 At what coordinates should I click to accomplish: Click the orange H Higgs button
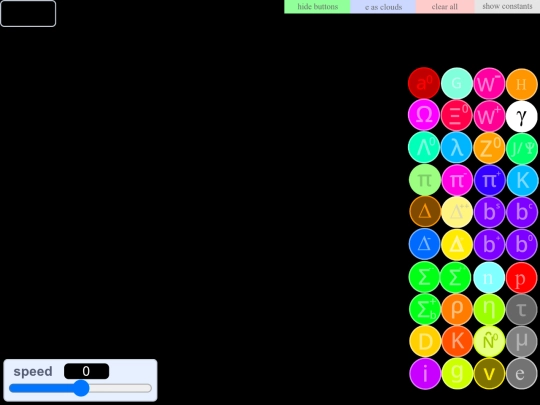(522, 84)
